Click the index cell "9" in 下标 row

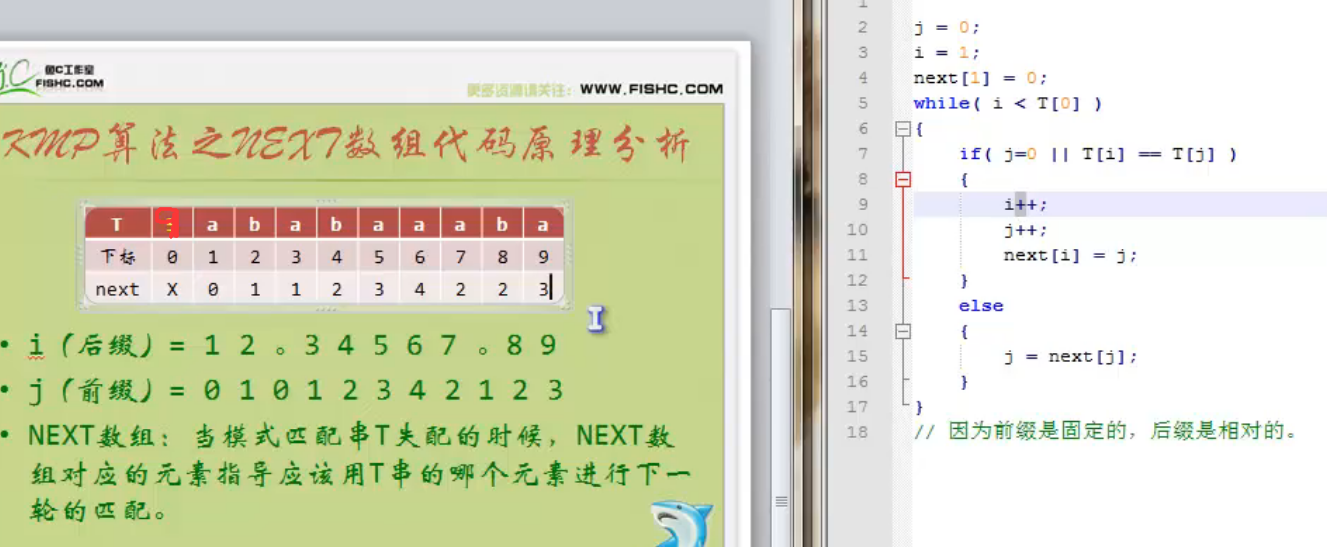(x=543, y=257)
